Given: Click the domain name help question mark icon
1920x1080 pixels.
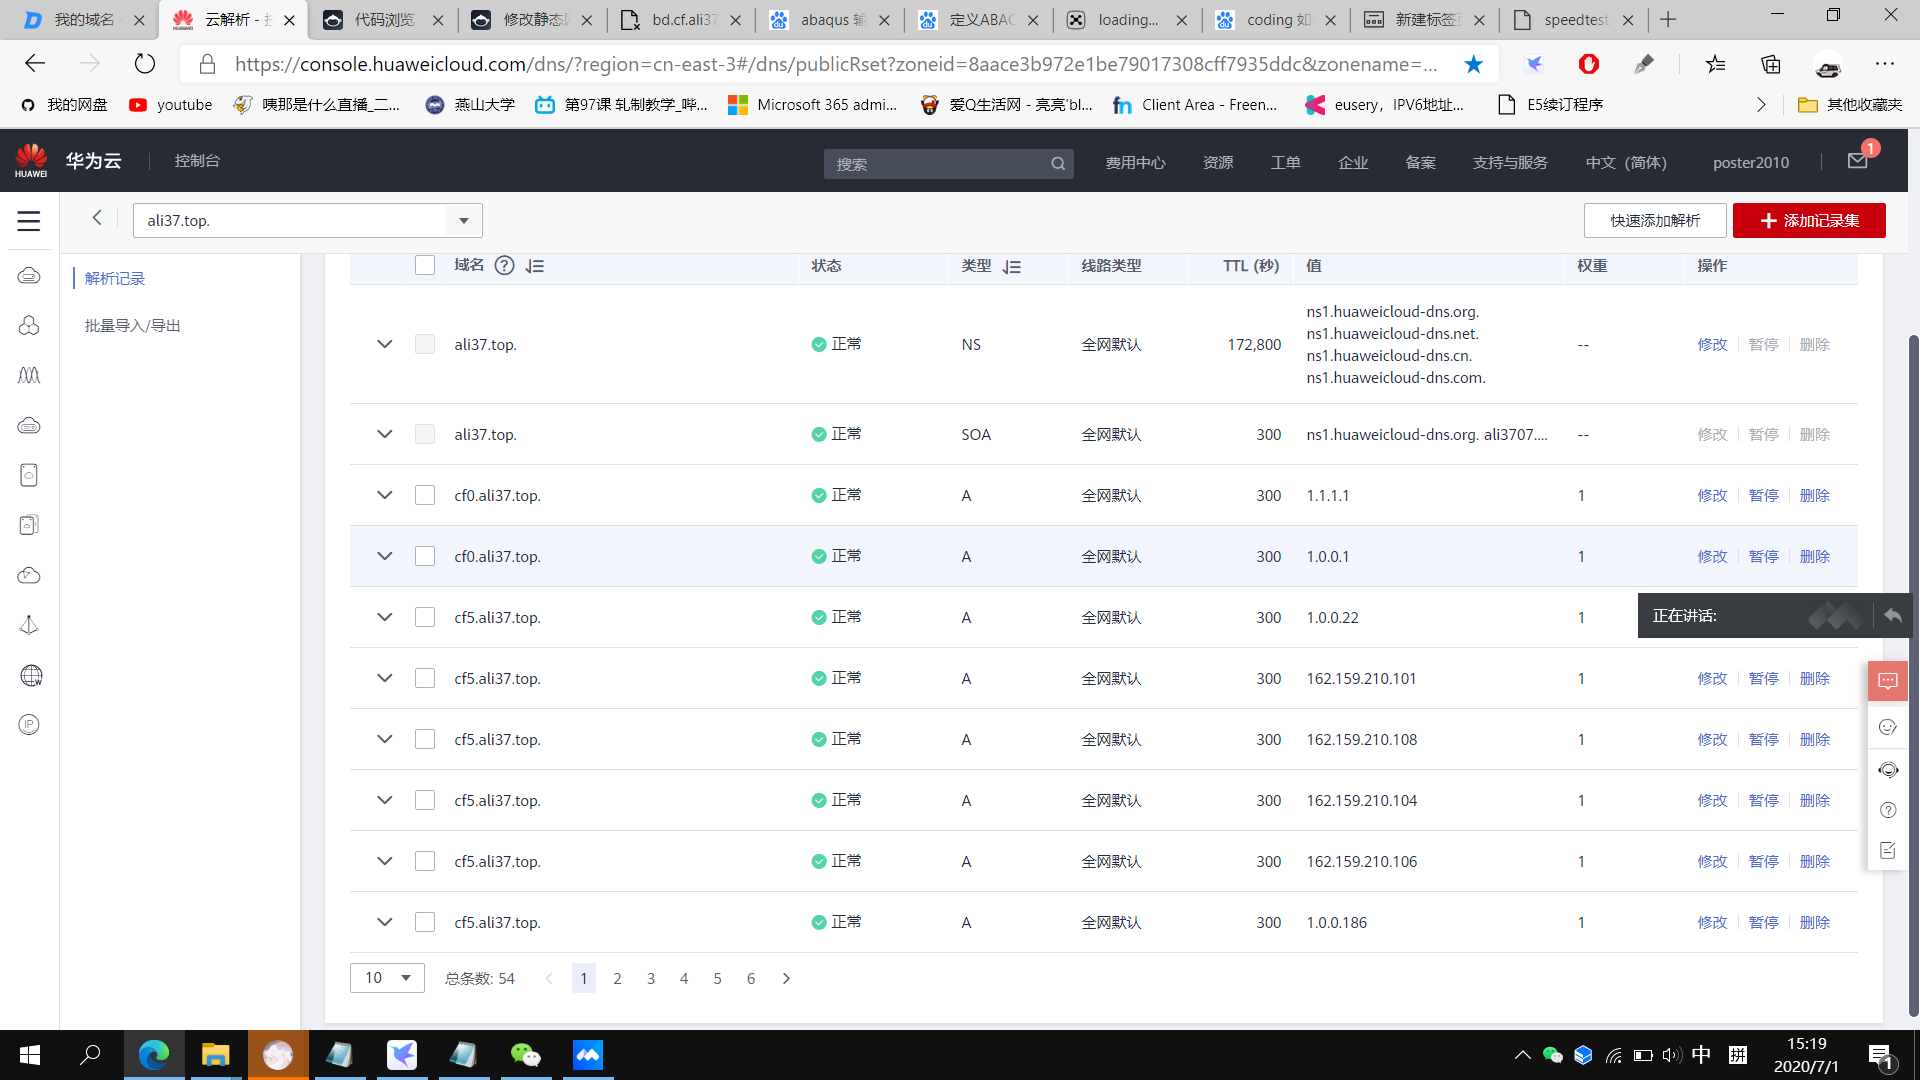Looking at the screenshot, I should click(x=505, y=266).
